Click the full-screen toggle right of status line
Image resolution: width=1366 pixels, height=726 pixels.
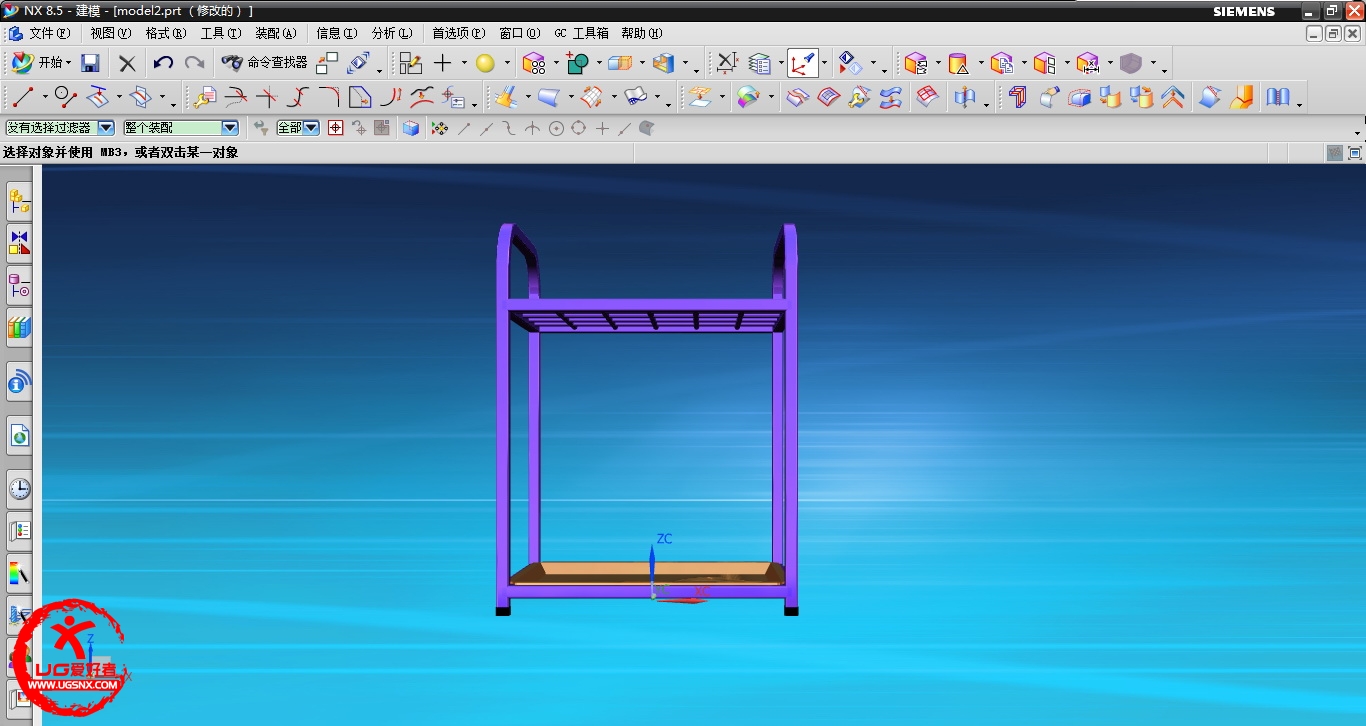pyautogui.click(x=1355, y=153)
